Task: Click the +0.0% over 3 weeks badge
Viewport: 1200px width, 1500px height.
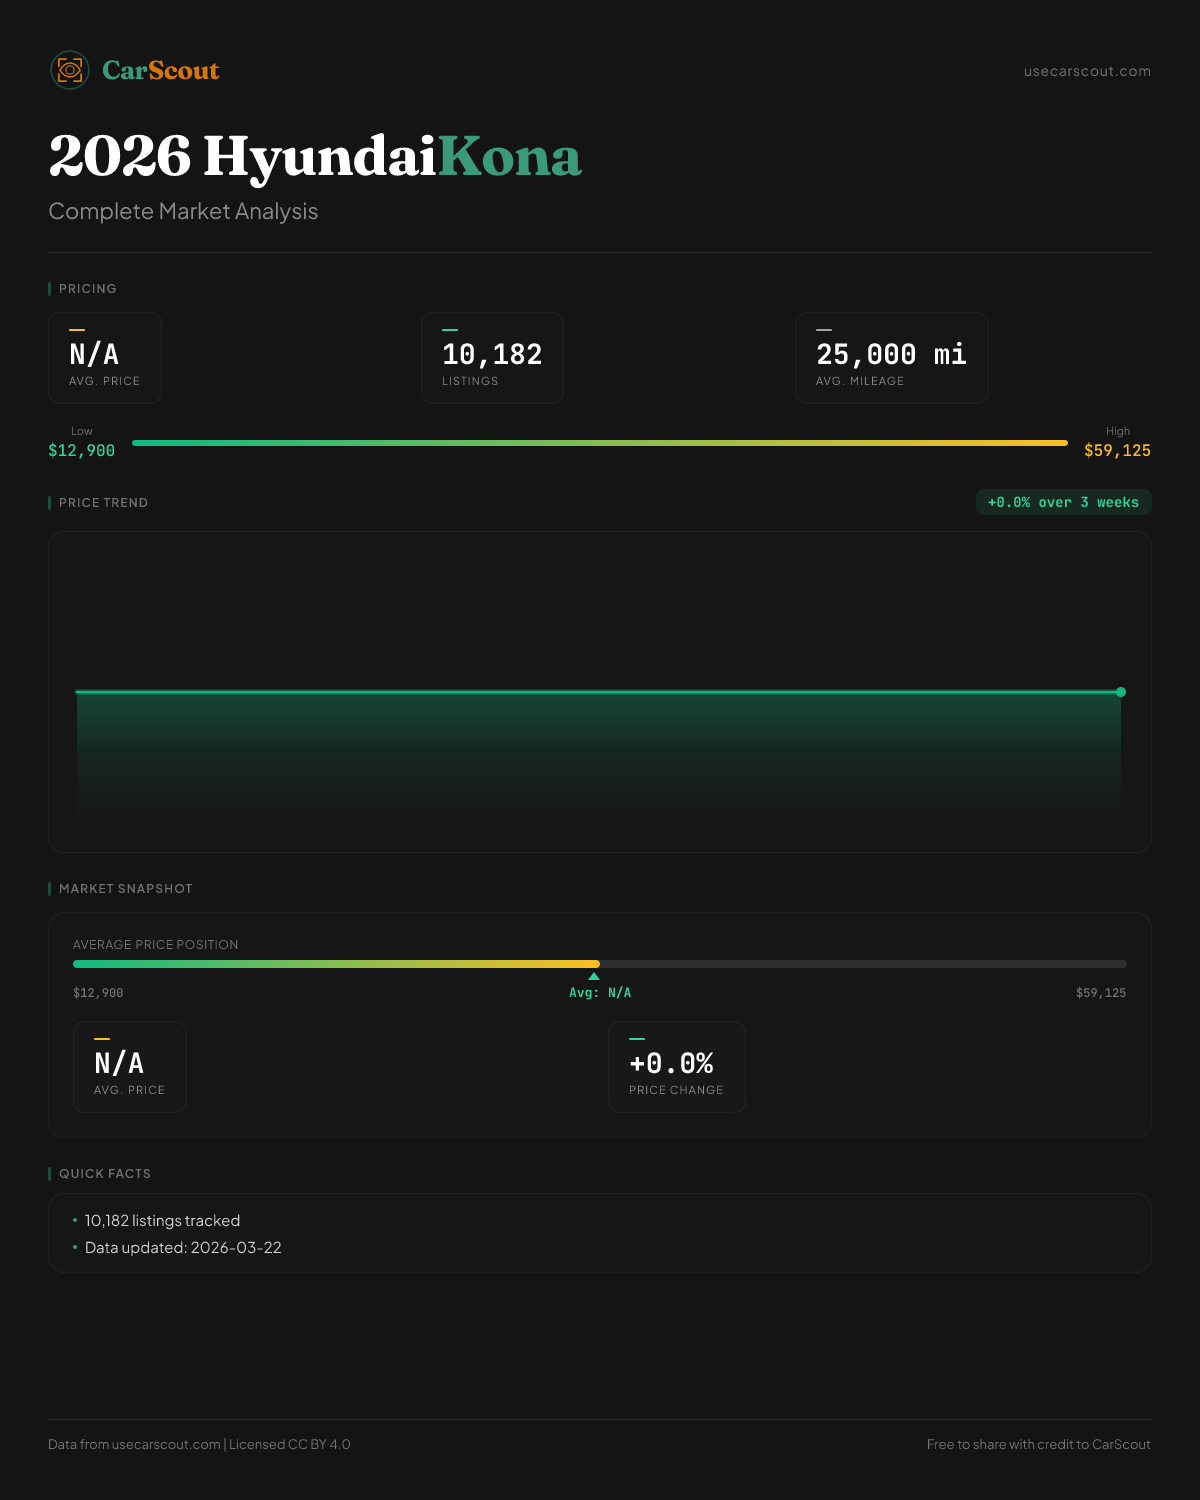Action: click(1063, 502)
